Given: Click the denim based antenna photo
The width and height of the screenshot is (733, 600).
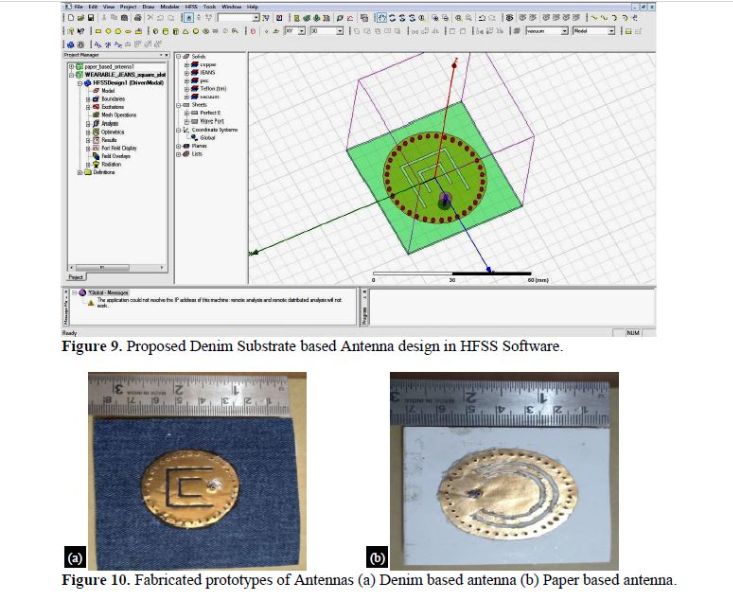Looking at the screenshot, I should click(x=197, y=471).
